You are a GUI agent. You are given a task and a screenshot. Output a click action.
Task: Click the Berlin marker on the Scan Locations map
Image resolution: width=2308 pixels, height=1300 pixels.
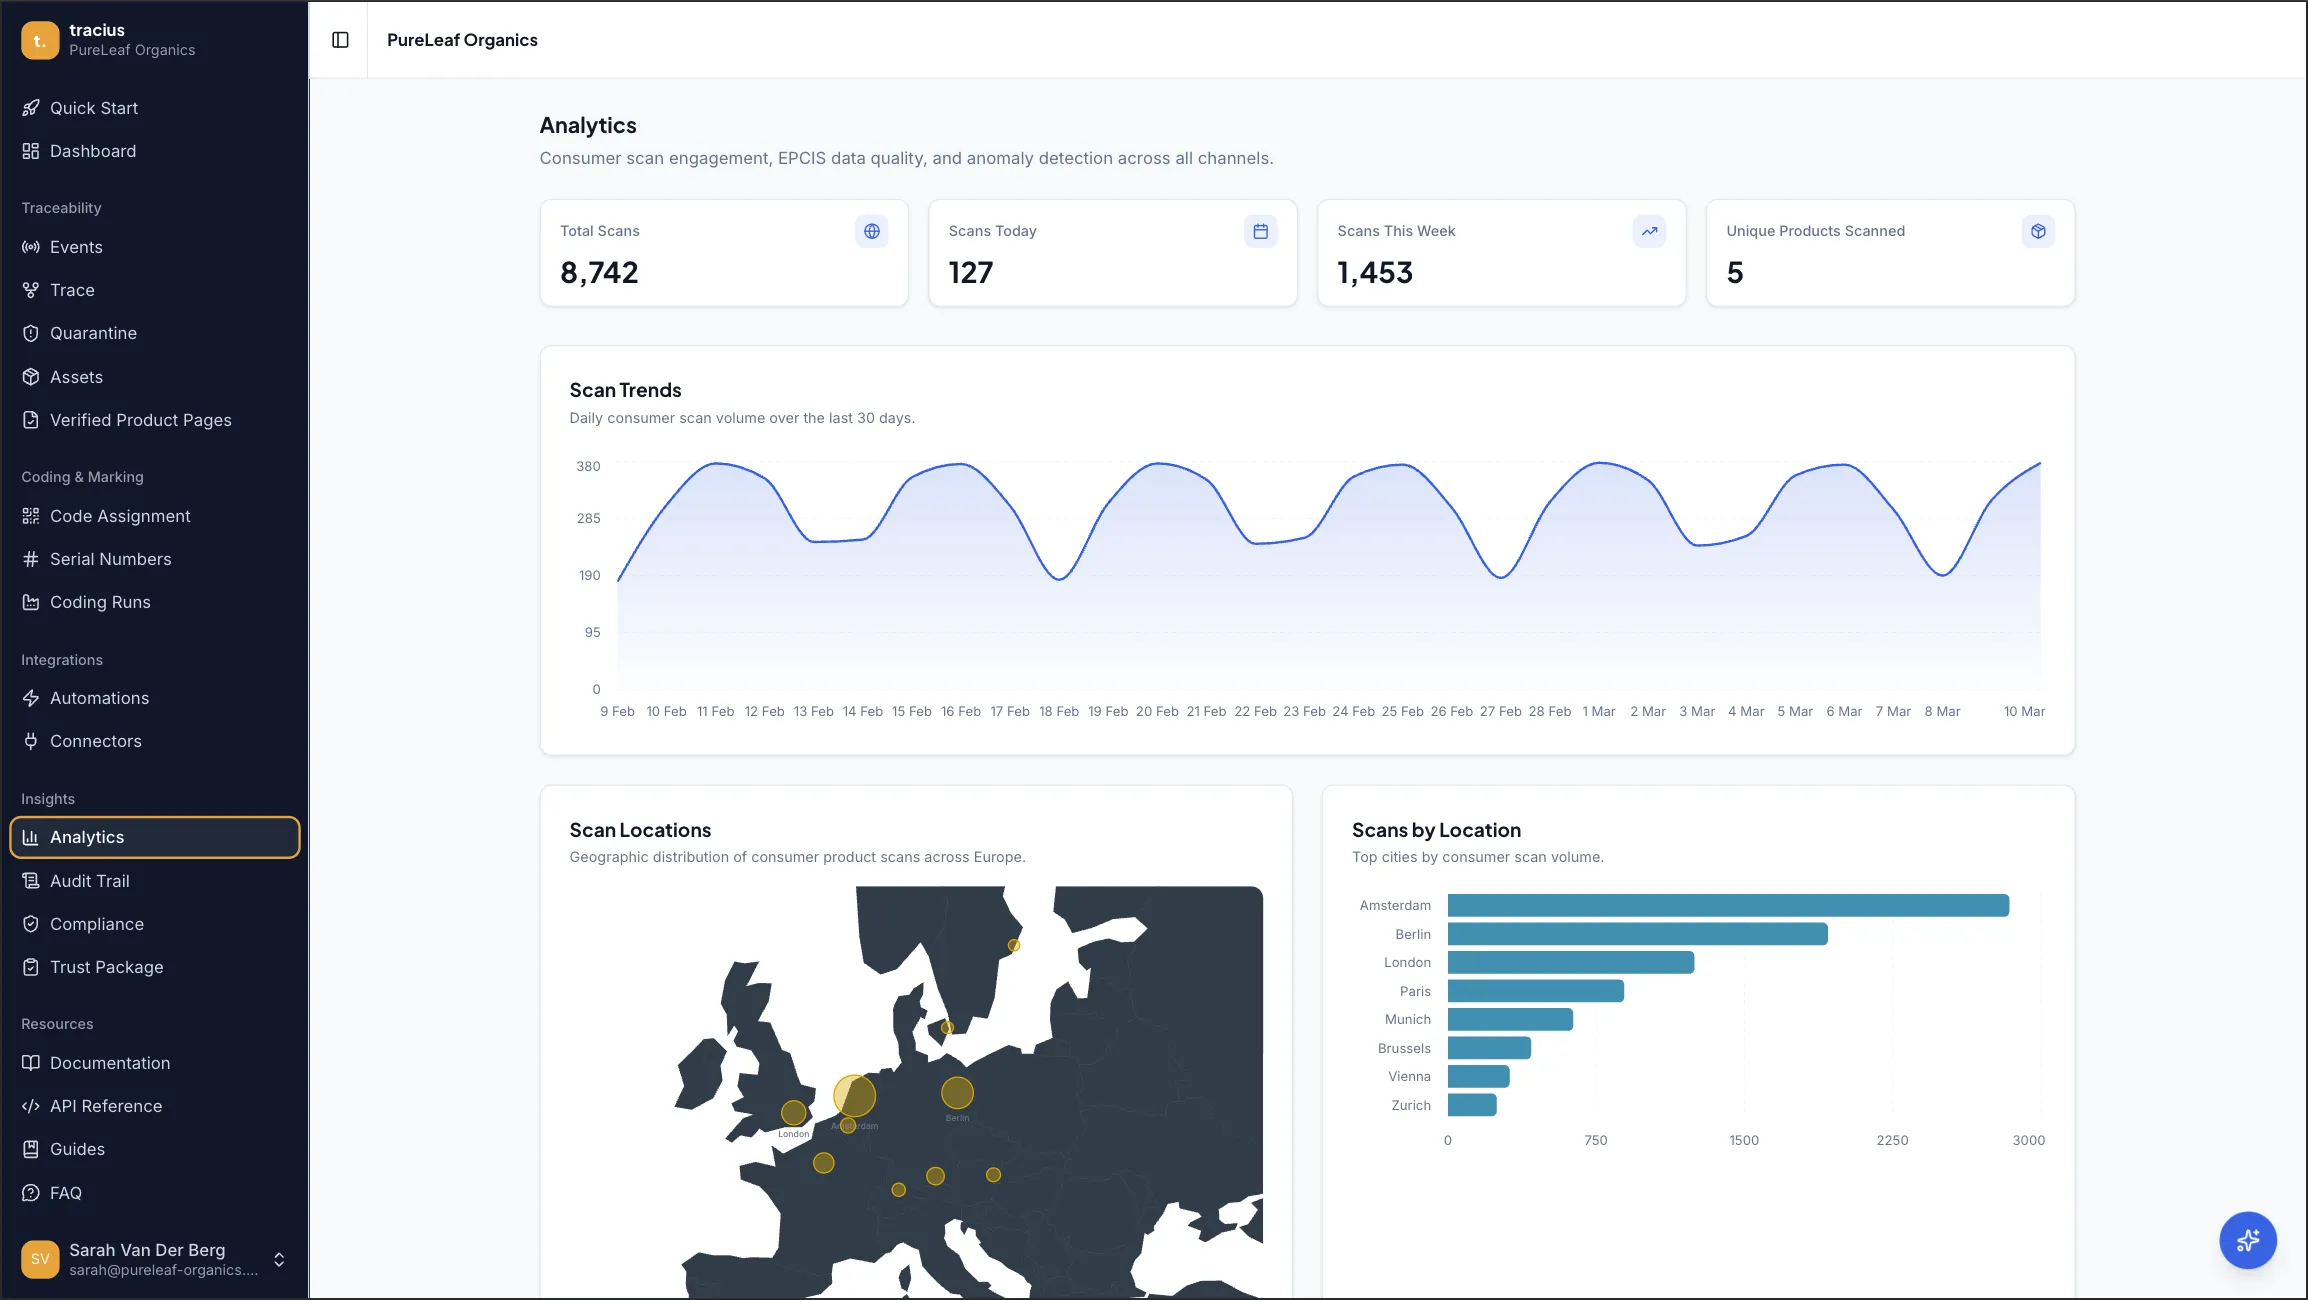tap(957, 1094)
